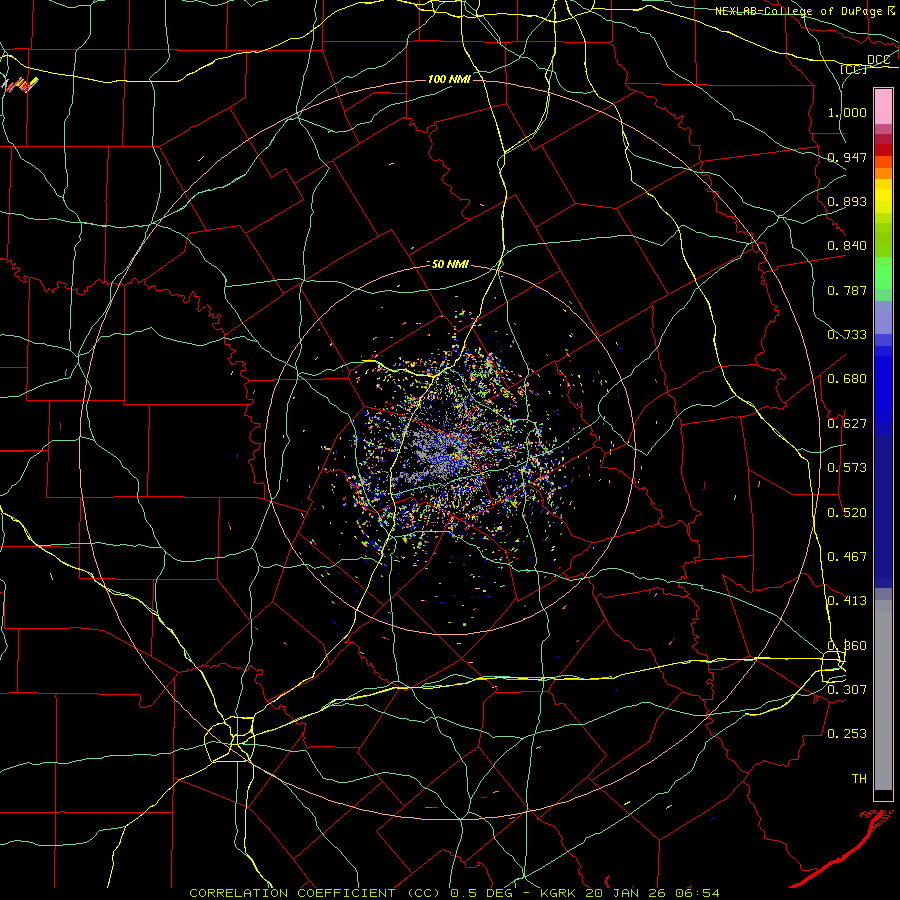This screenshot has height=900, width=900.
Task: Pick the pink segment of the color bar
Action: 883,107
